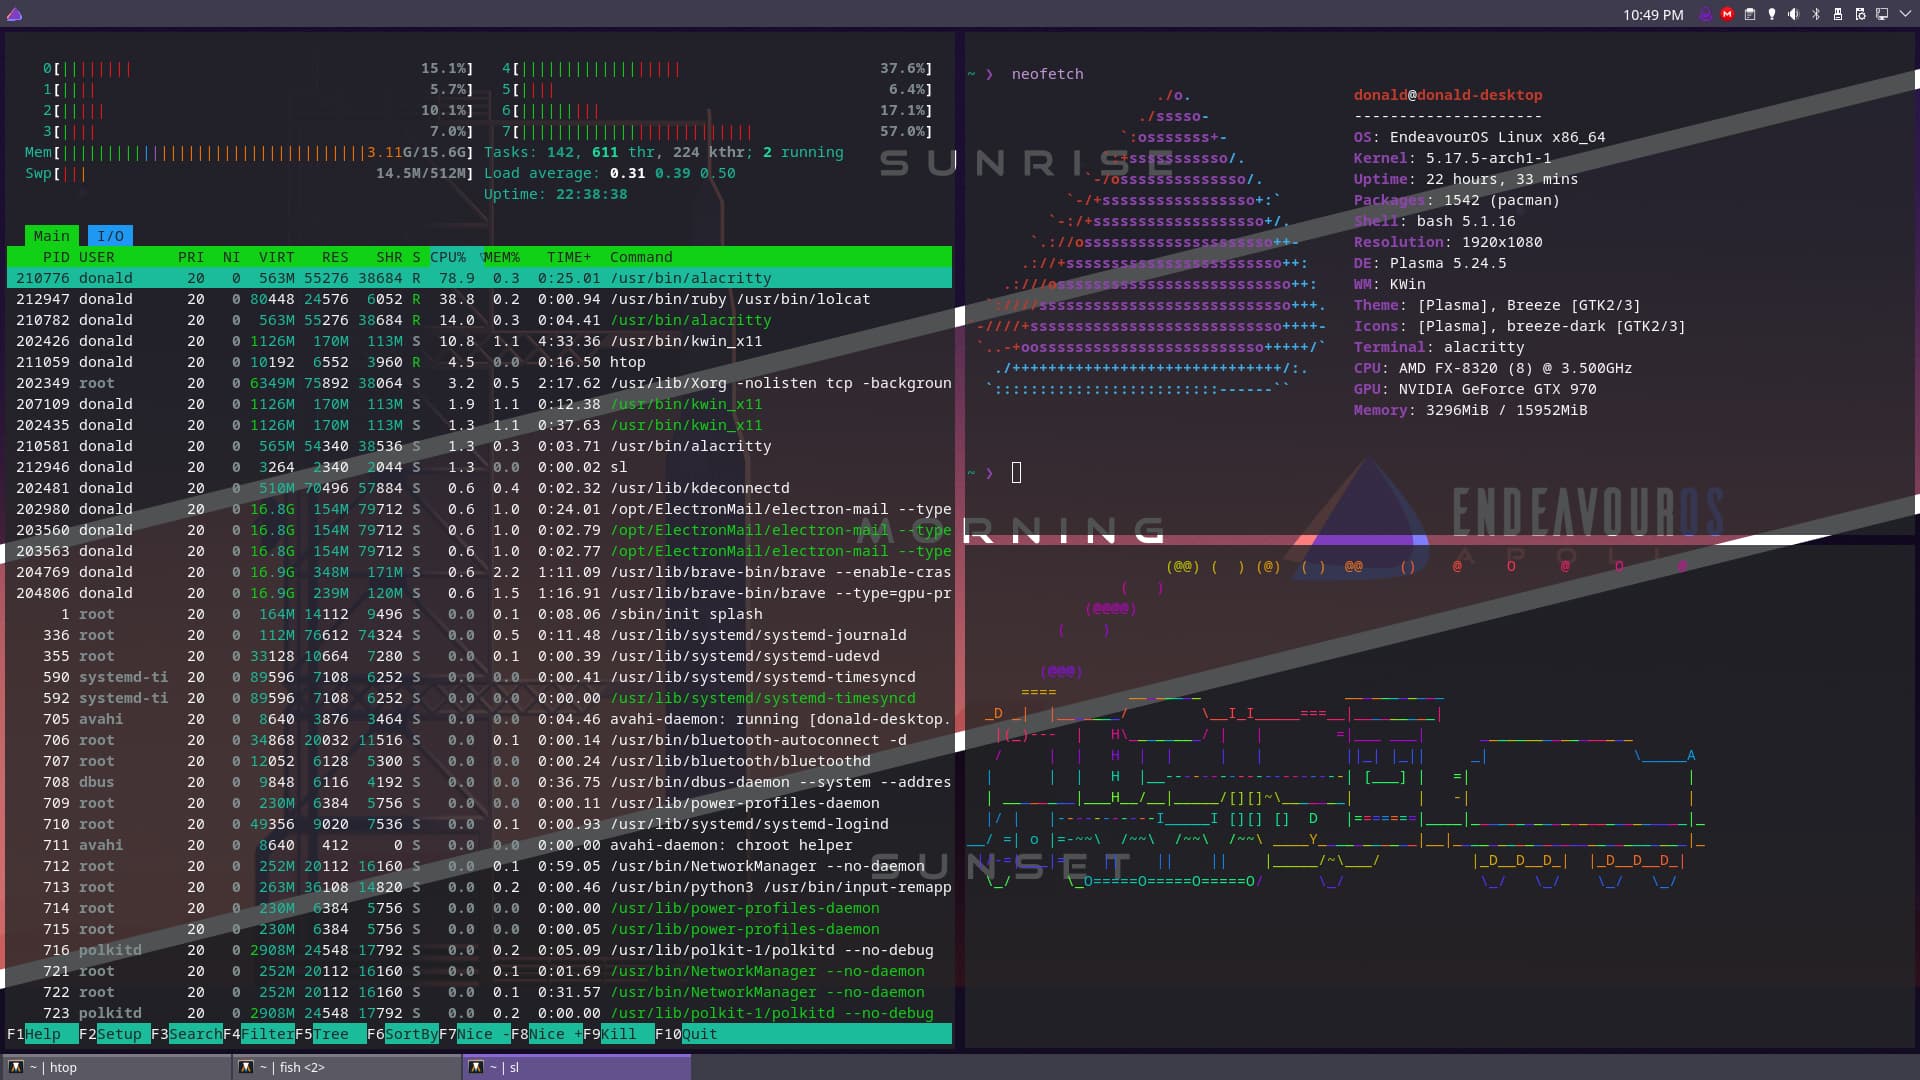
Task: Click the Mem usage meter bar
Action: (249, 152)
